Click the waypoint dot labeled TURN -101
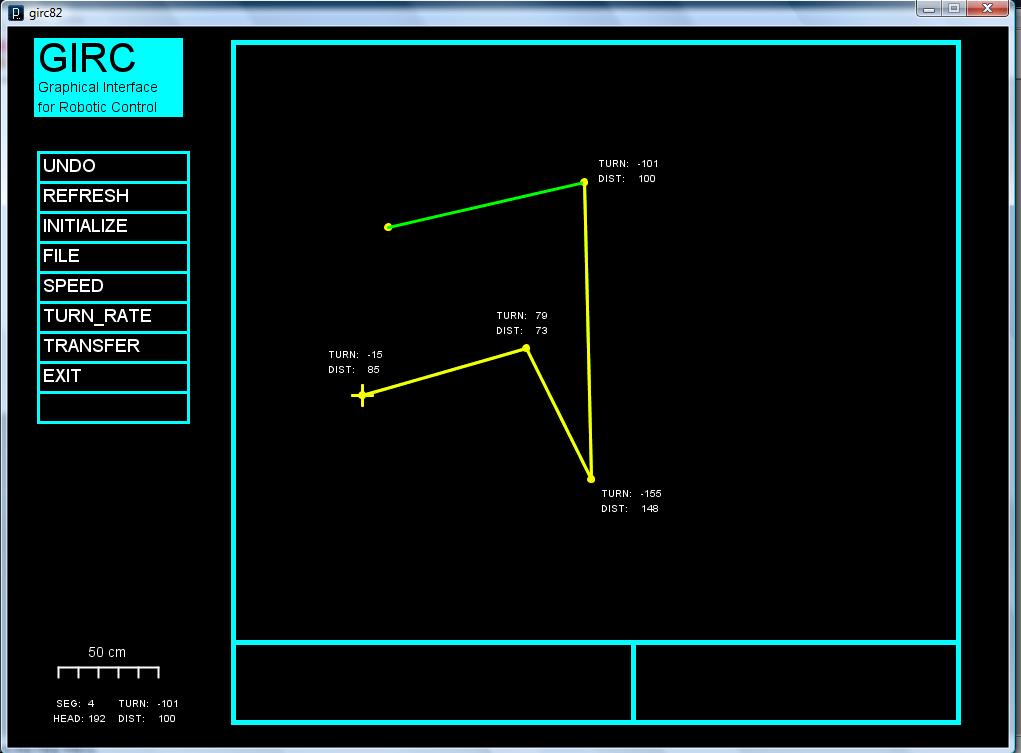The image size is (1021, 753). click(x=584, y=182)
